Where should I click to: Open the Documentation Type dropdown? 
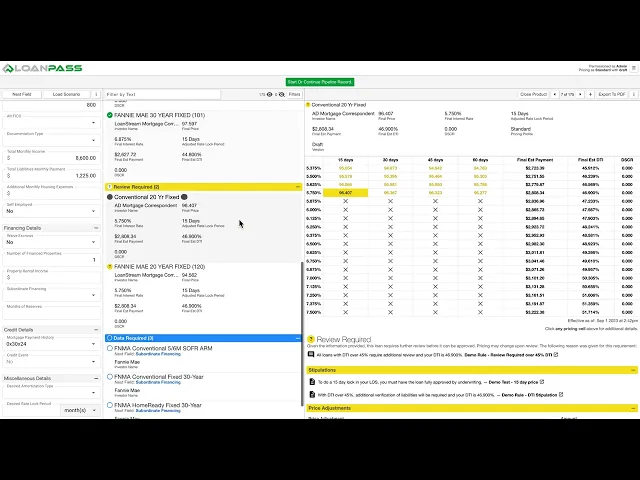point(51,139)
